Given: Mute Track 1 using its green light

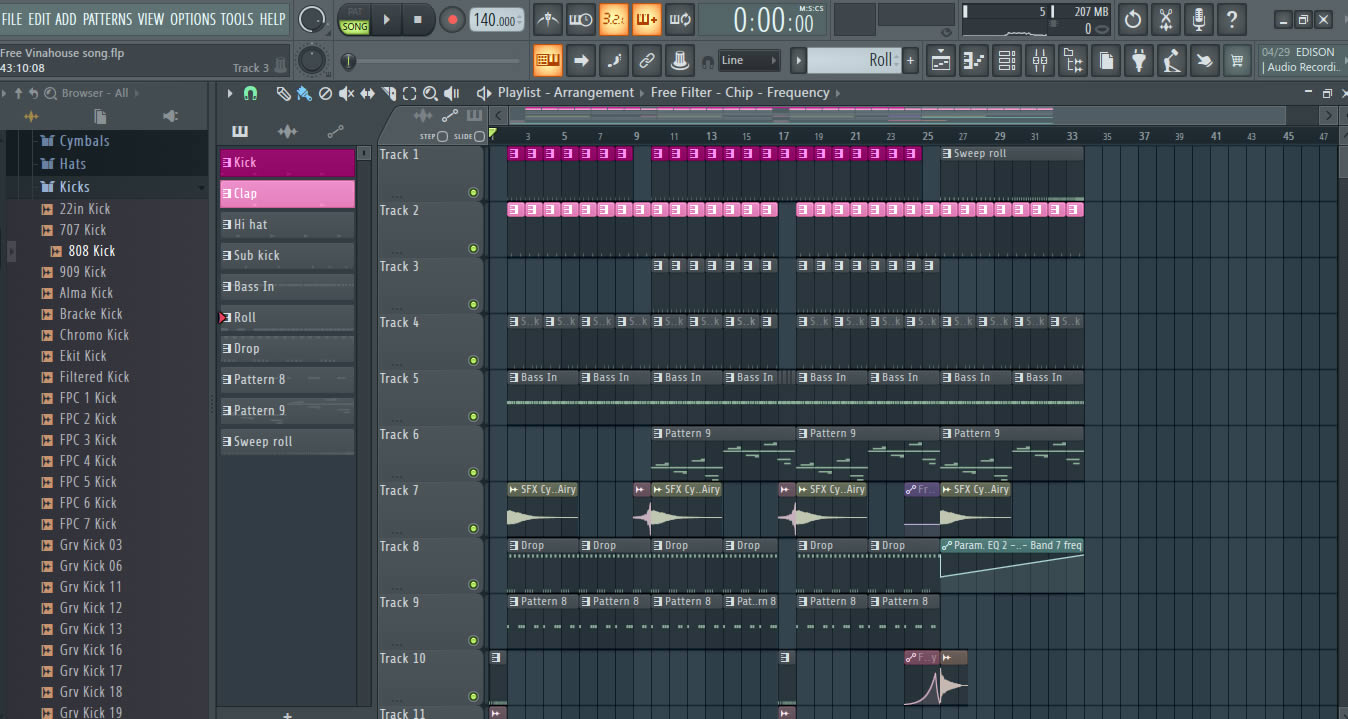Looking at the screenshot, I should click(473, 192).
